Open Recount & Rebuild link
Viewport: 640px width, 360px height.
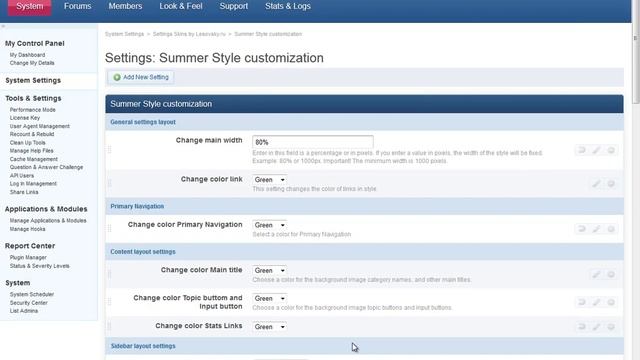(x=32, y=134)
